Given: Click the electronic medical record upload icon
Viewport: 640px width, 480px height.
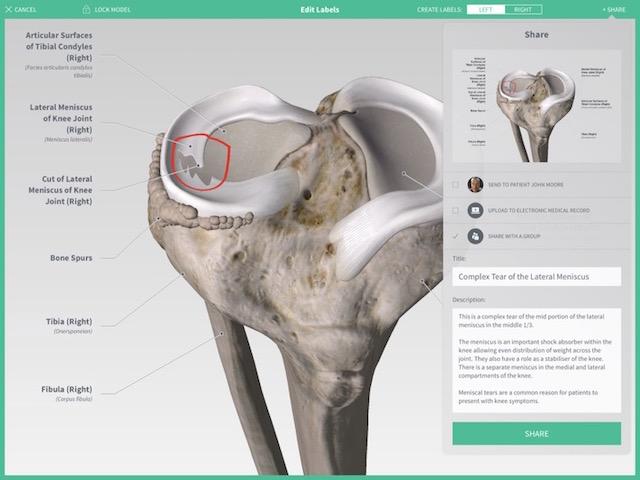Looking at the screenshot, I should (x=475, y=211).
